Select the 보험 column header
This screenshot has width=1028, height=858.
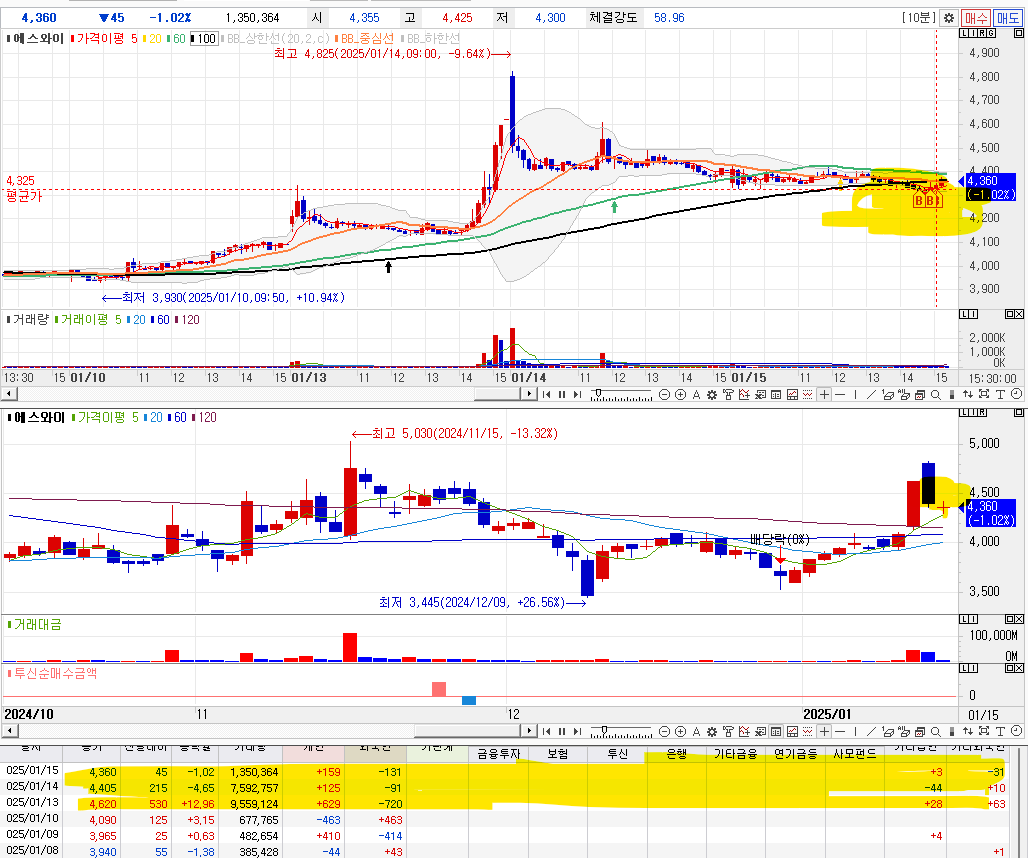click(x=558, y=754)
